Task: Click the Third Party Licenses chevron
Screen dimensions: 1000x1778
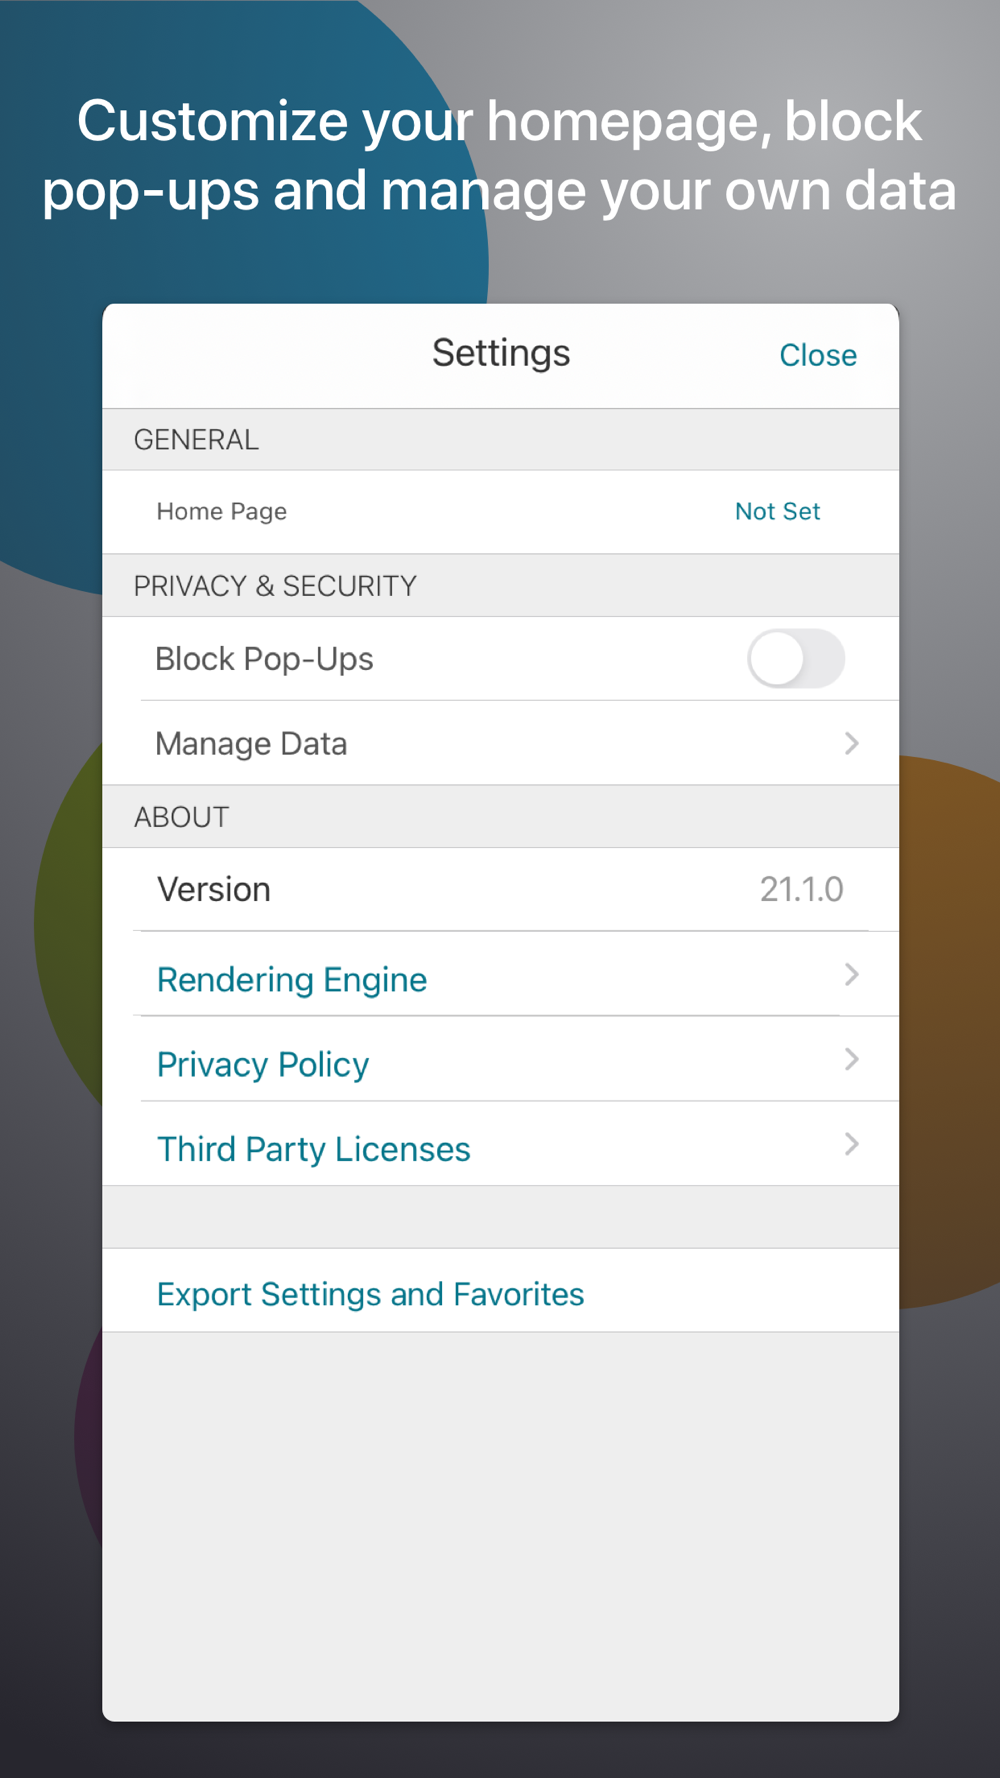Action: click(851, 1144)
